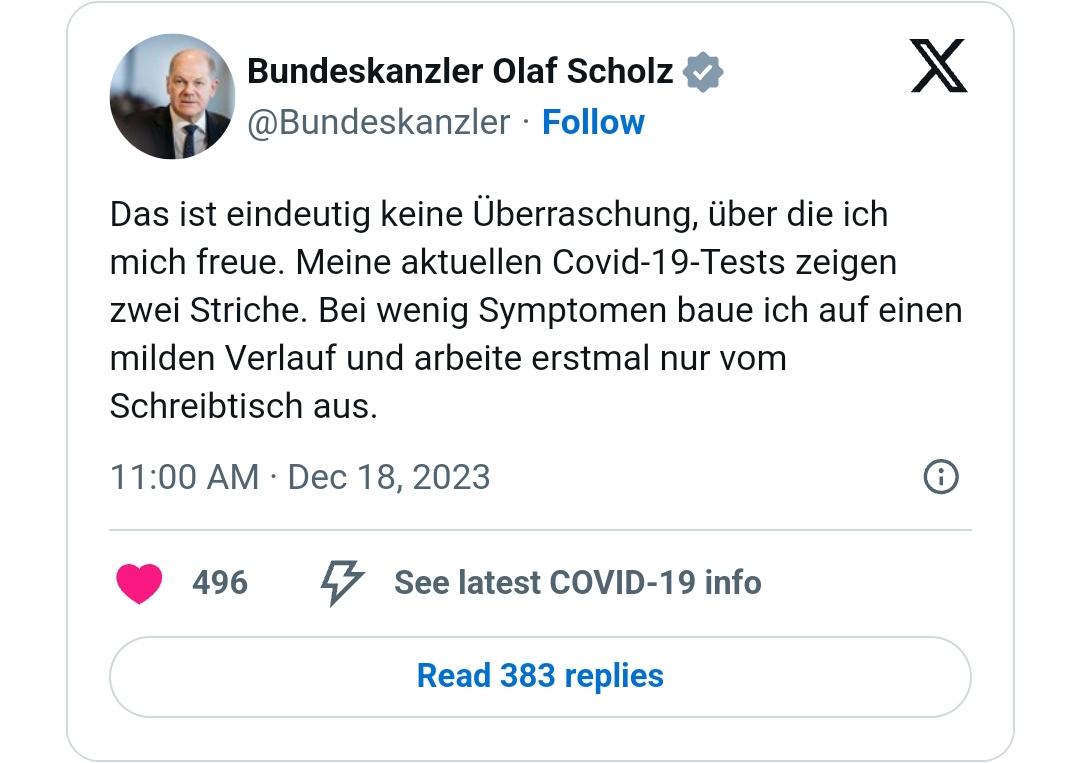
Task: Click the word Covid-19-Tests in the tweet
Action: coord(669,262)
